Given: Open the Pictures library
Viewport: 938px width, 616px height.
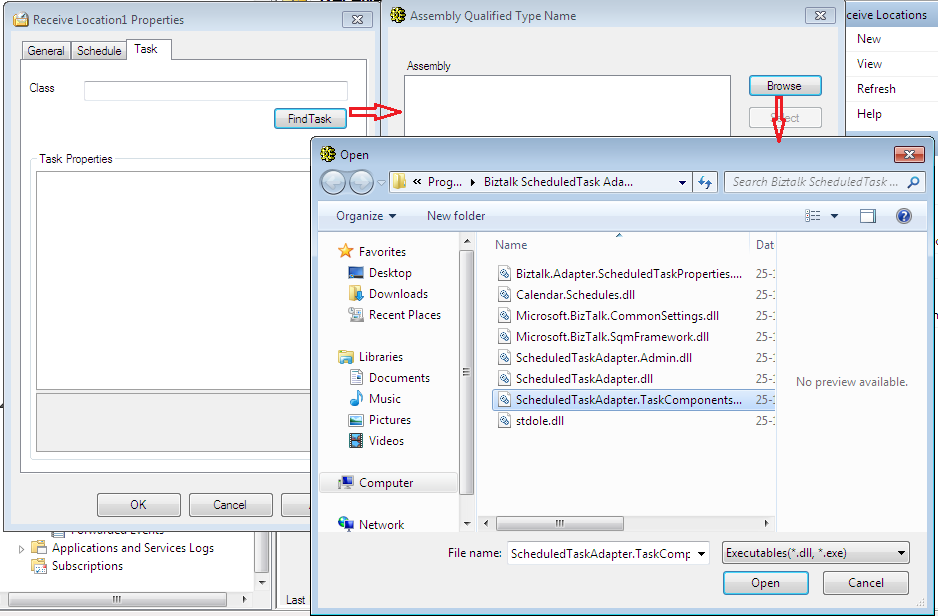Looking at the screenshot, I should pos(379,420).
